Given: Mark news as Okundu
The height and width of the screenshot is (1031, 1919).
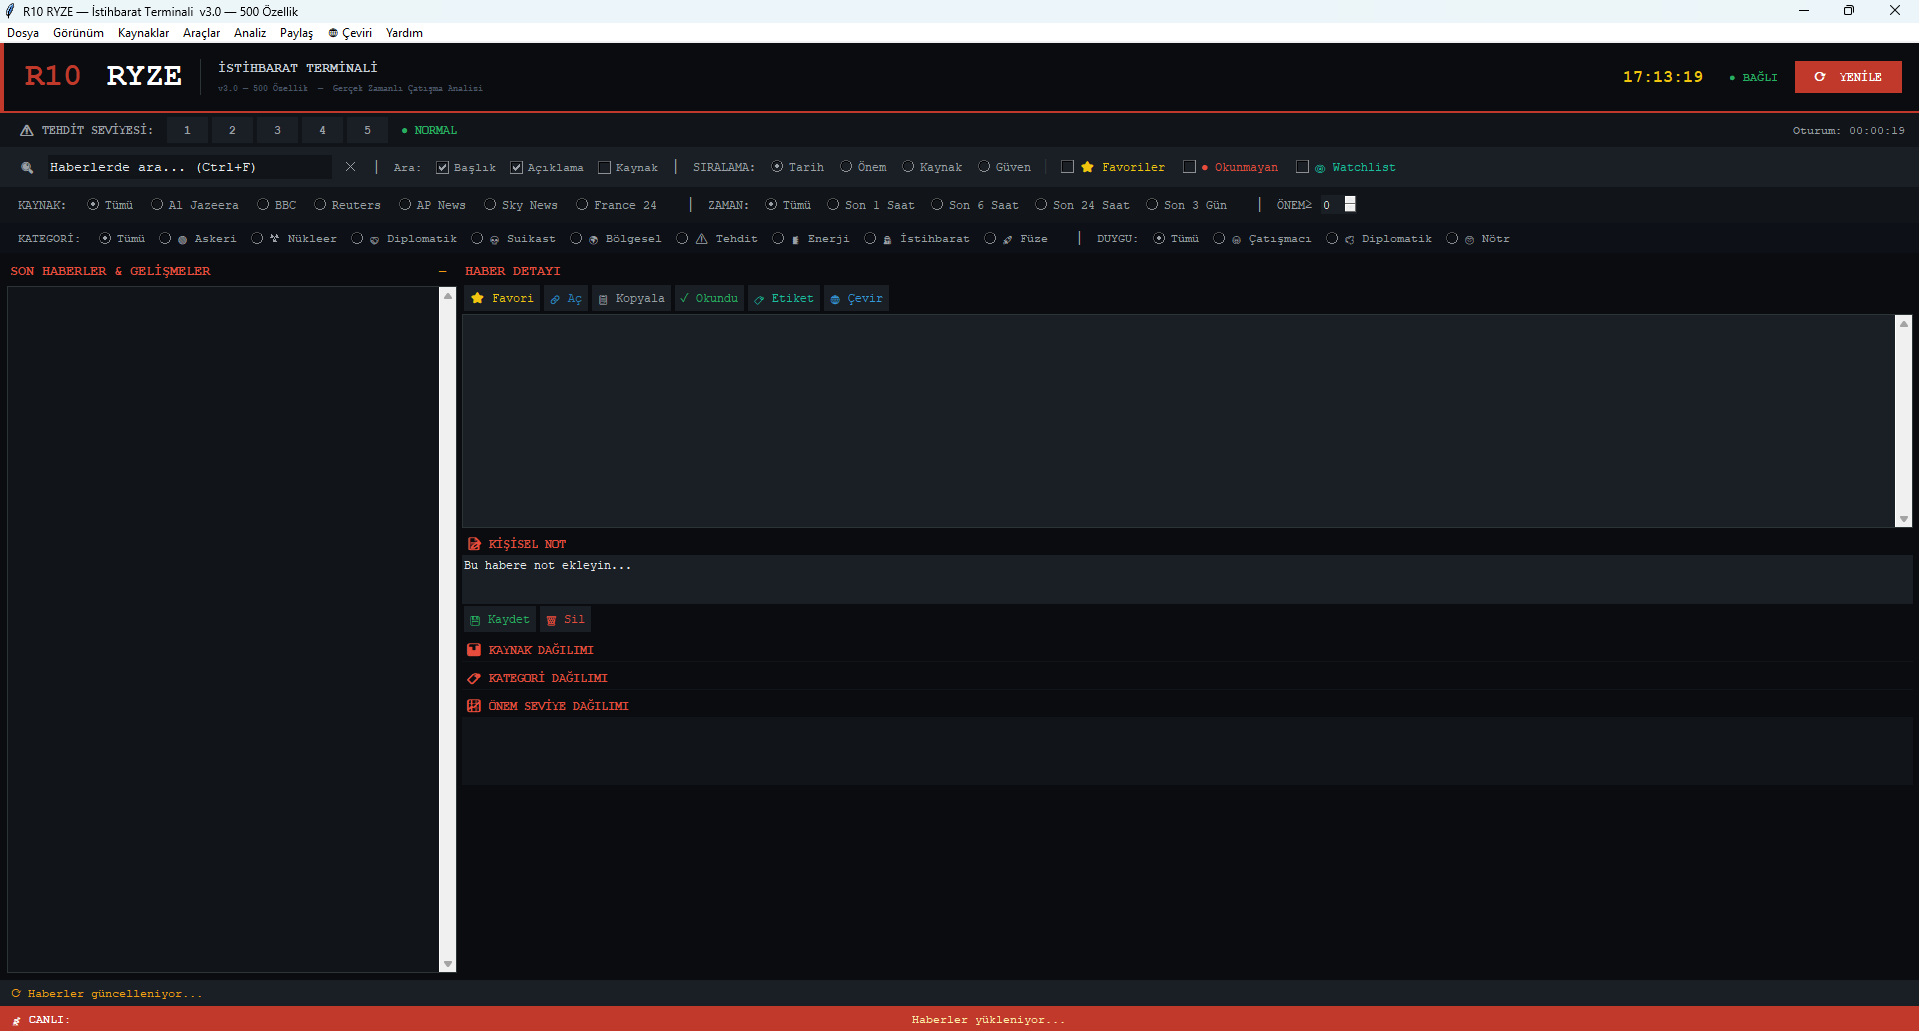Looking at the screenshot, I should (x=709, y=298).
